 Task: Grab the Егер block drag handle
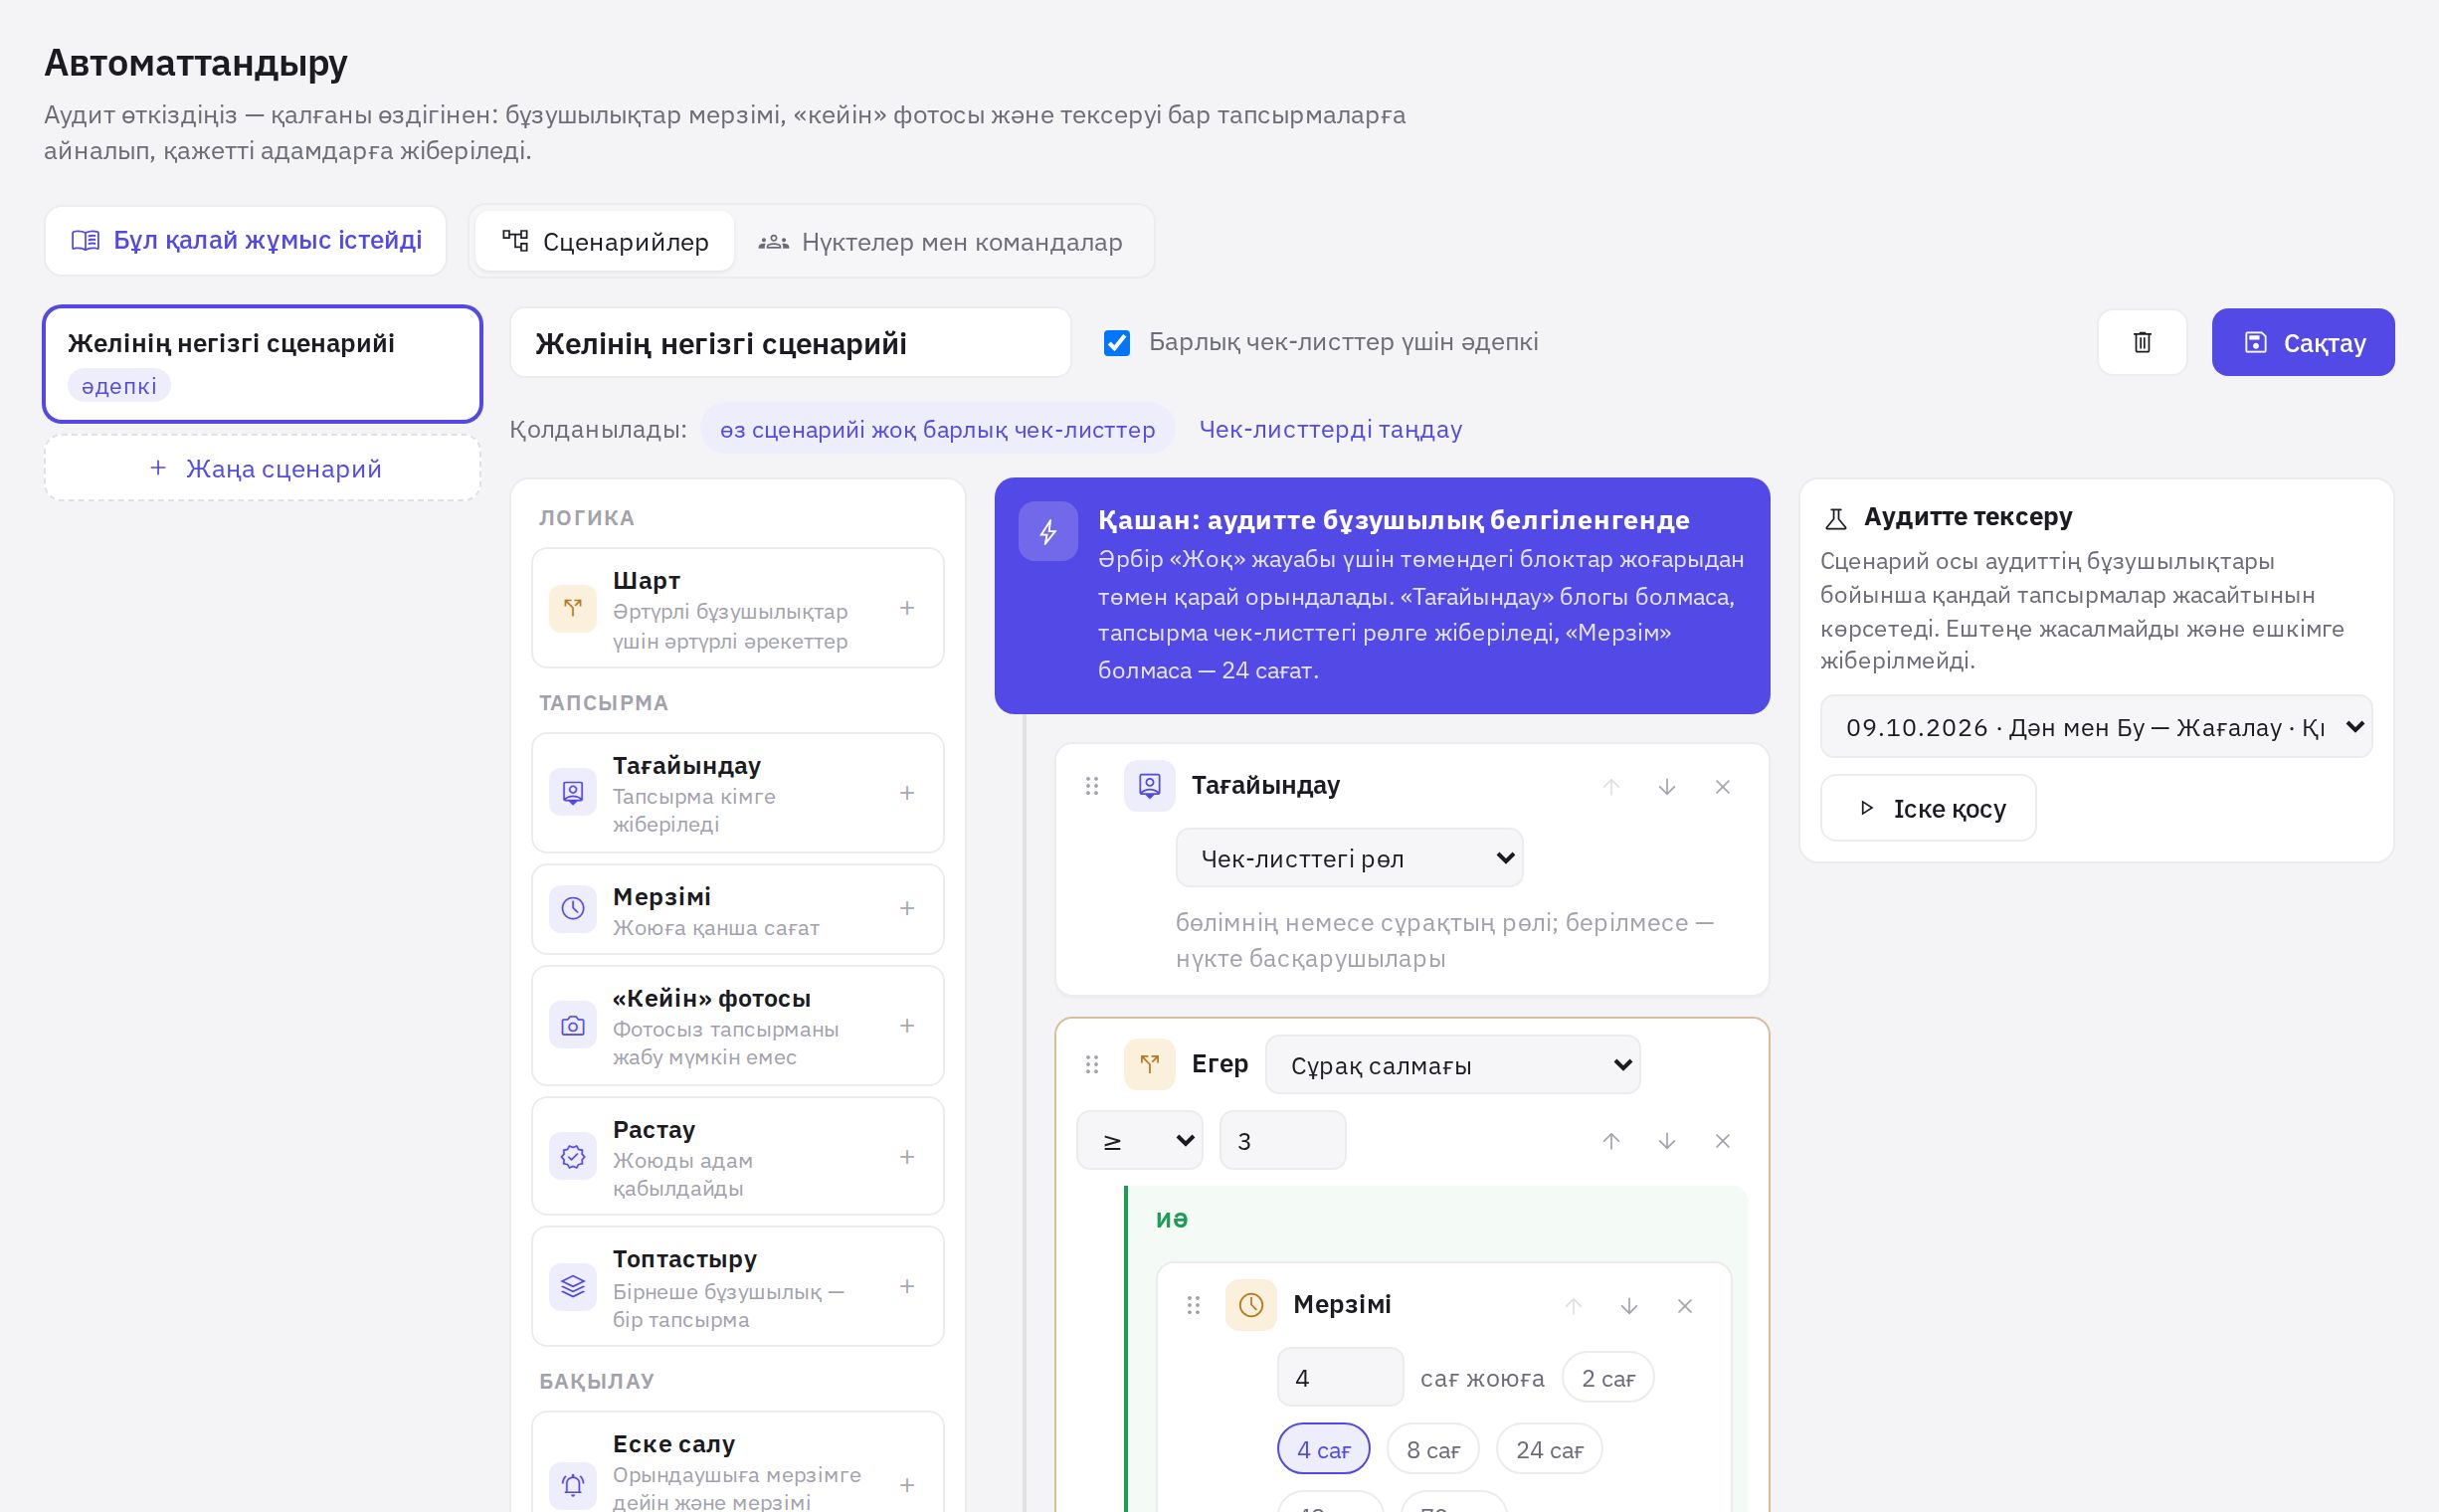click(1092, 1064)
